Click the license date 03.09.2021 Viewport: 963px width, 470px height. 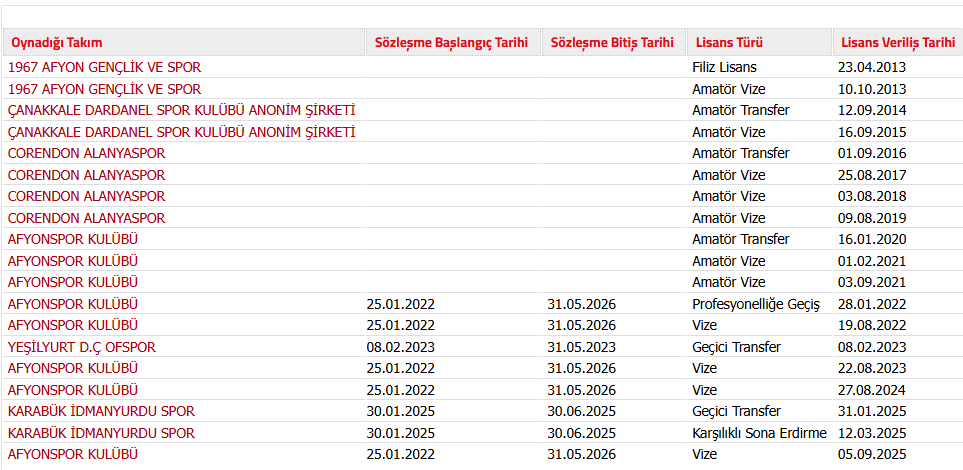pyautogui.click(x=872, y=282)
